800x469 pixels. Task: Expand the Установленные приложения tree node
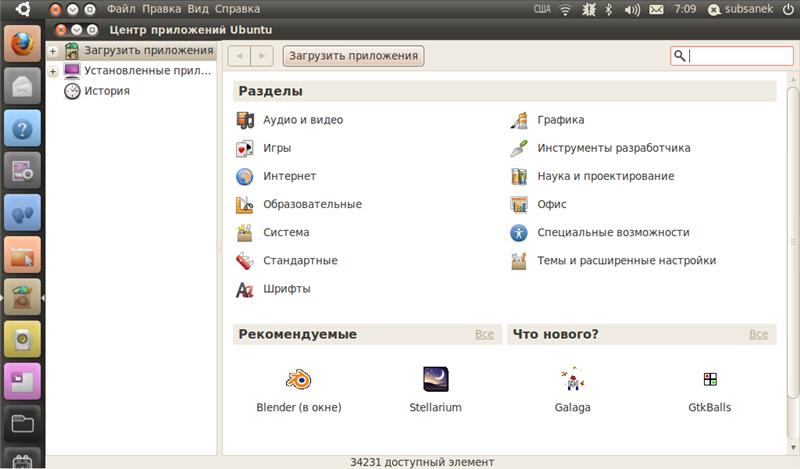(53, 71)
